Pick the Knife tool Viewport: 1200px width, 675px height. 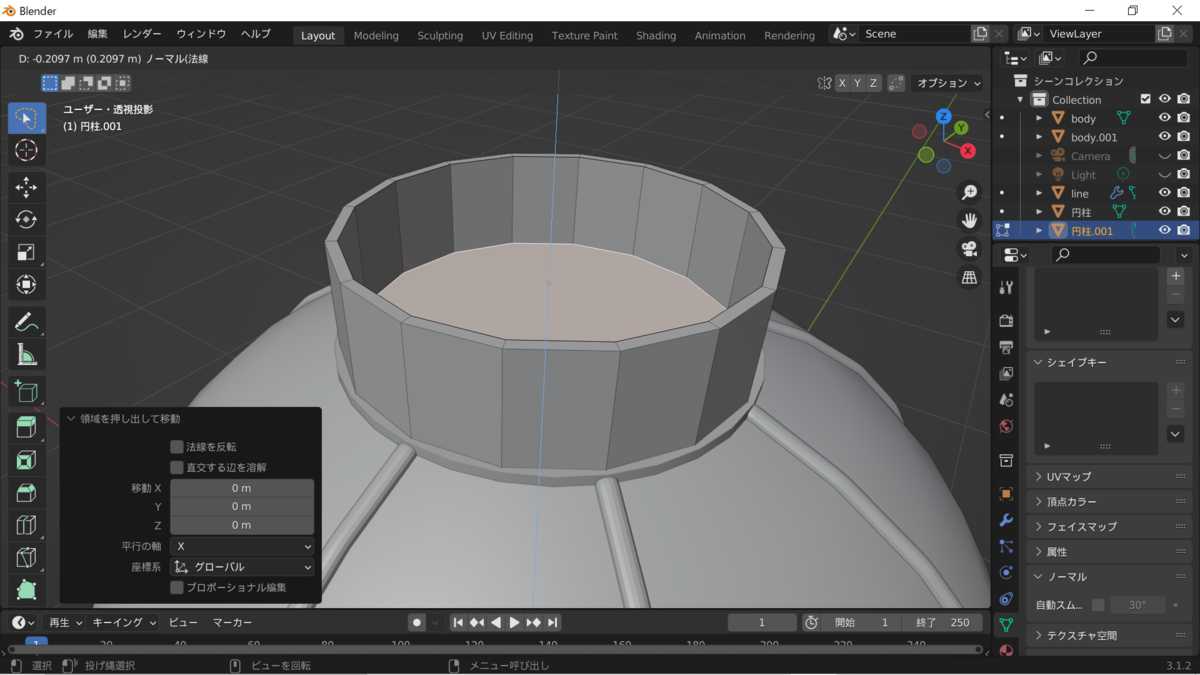[27, 557]
